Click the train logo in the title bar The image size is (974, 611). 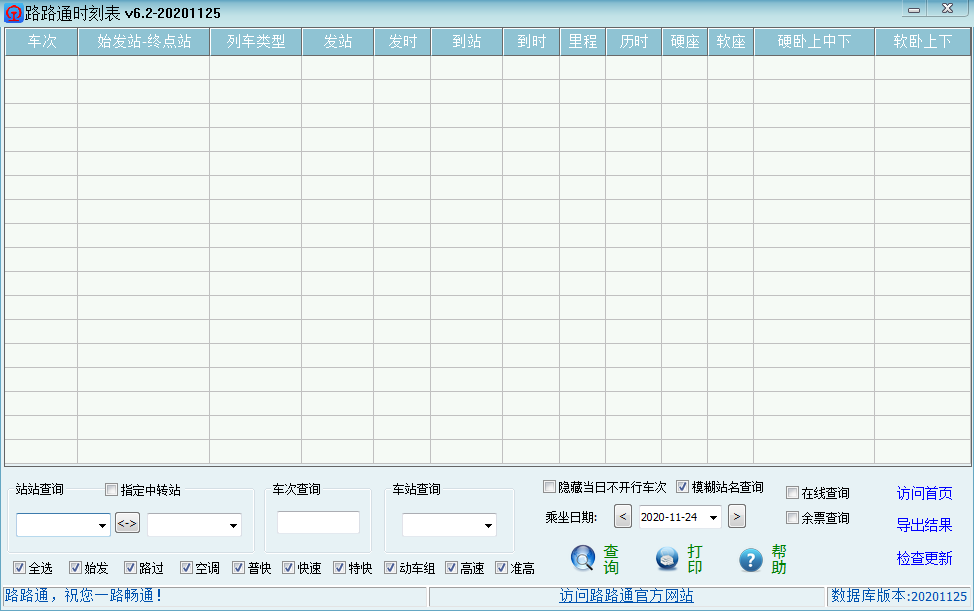pyautogui.click(x=14, y=11)
